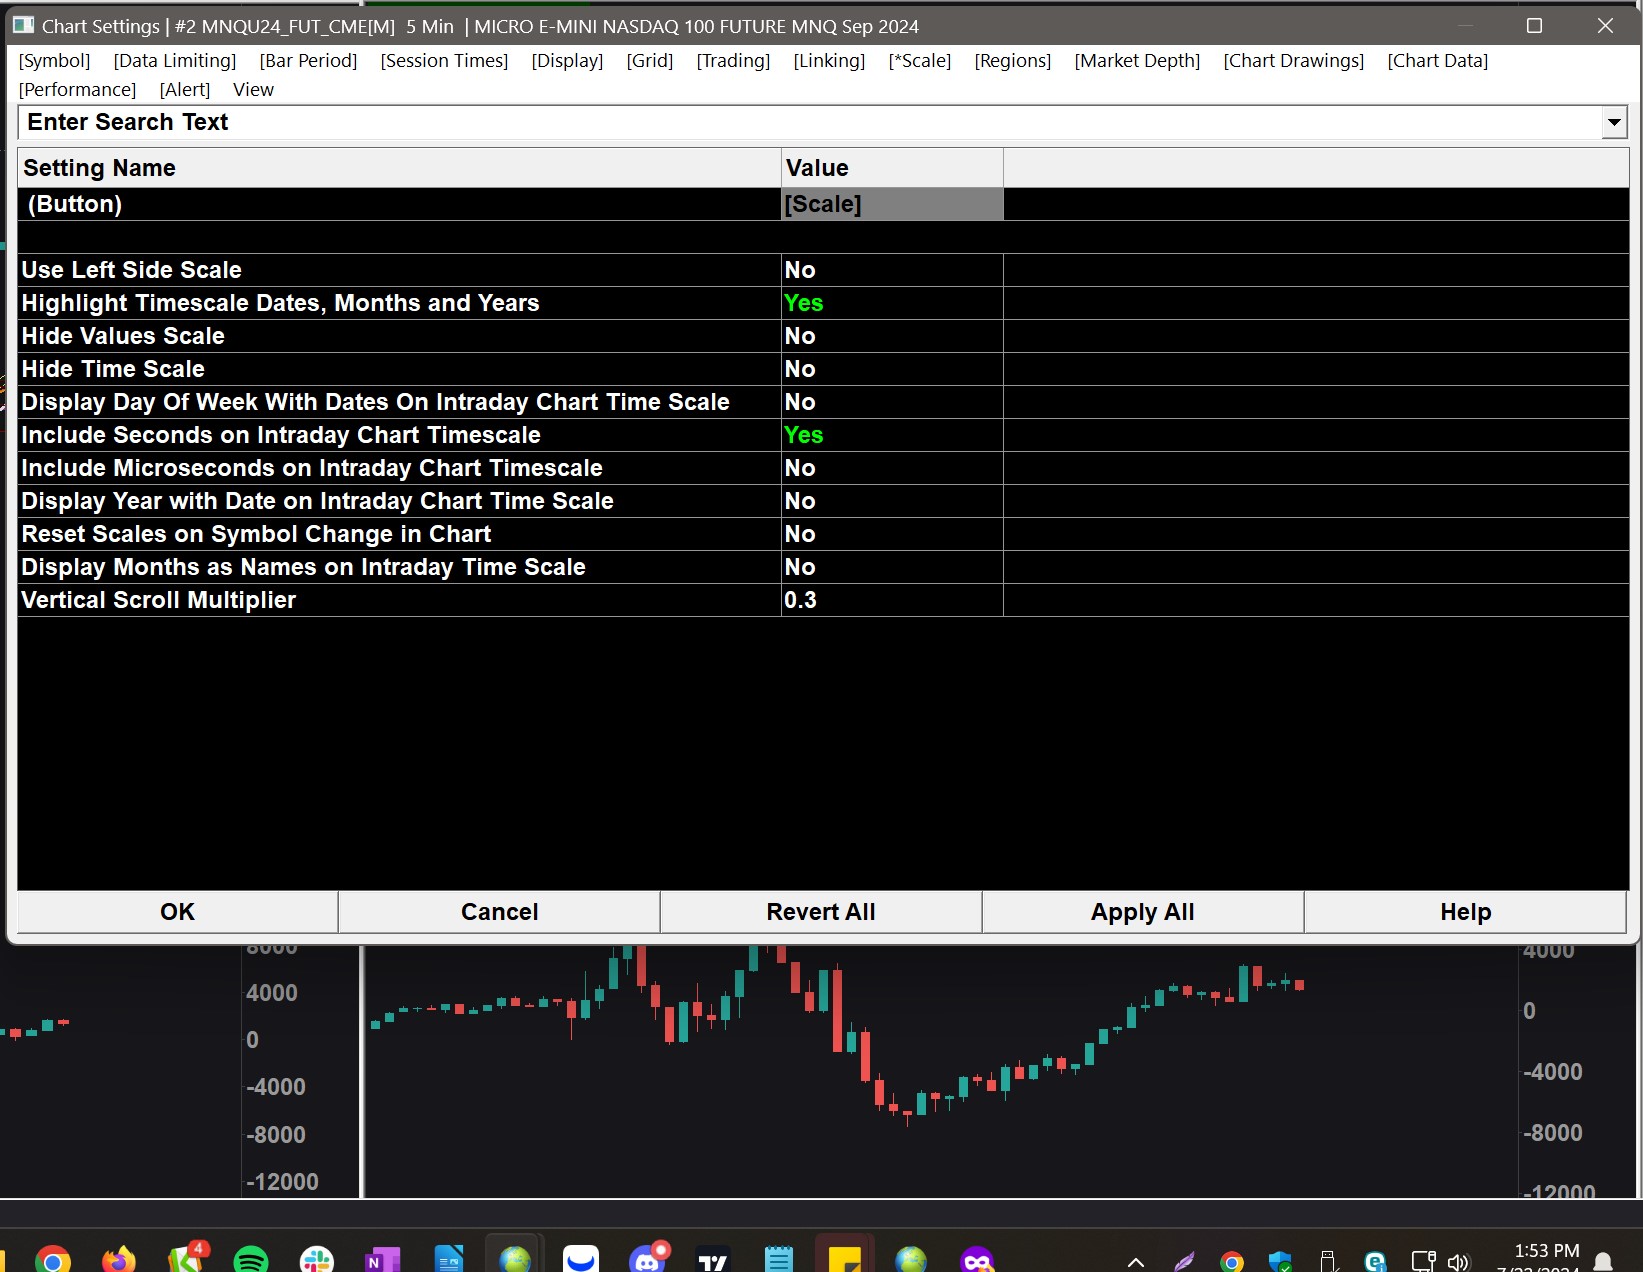The width and height of the screenshot is (1643, 1272).
Task: Confirm settings with the OK button
Action: tap(178, 912)
